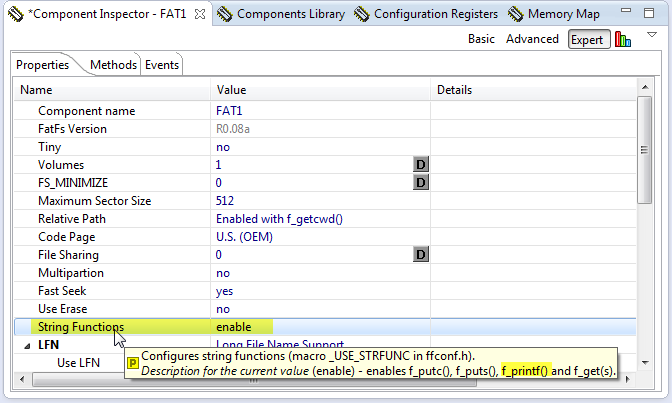This screenshot has height=403, width=672.
Task: Open the view menu dropdown arrow
Action: (x=652, y=35)
